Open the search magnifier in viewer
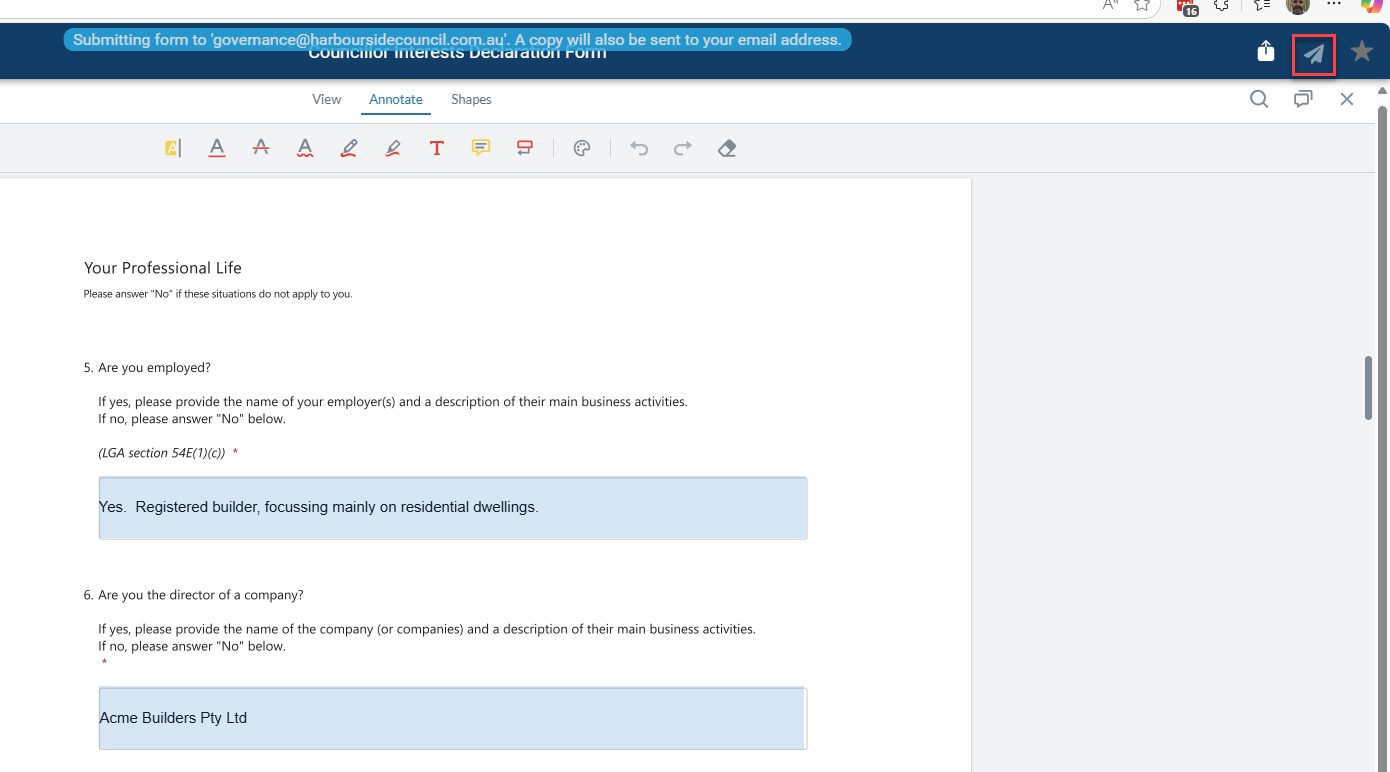1390x772 pixels. [1259, 99]
